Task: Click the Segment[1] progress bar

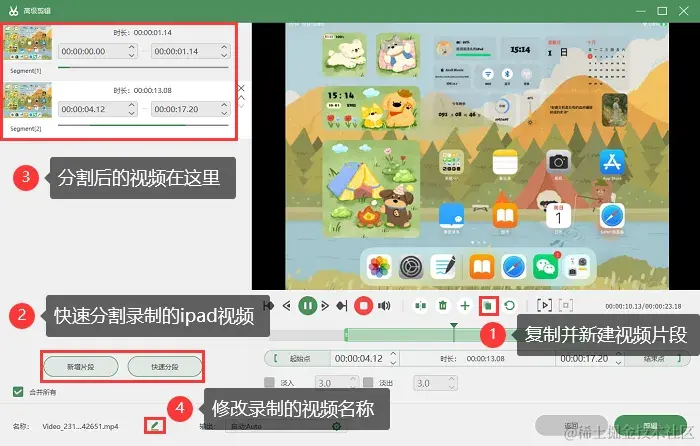Action: click(x=143, y=67)
